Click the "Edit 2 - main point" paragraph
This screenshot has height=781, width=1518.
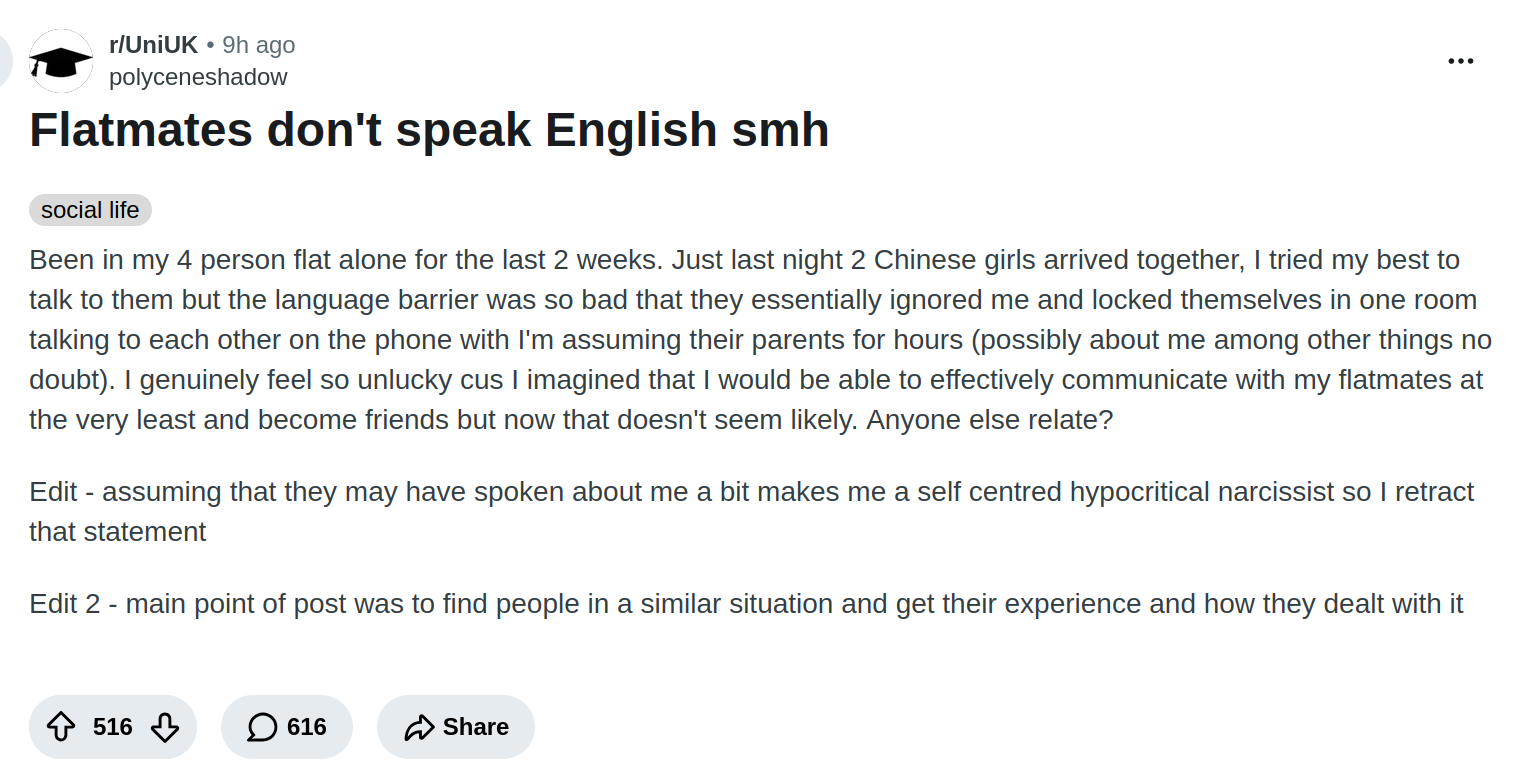[746, 604]
